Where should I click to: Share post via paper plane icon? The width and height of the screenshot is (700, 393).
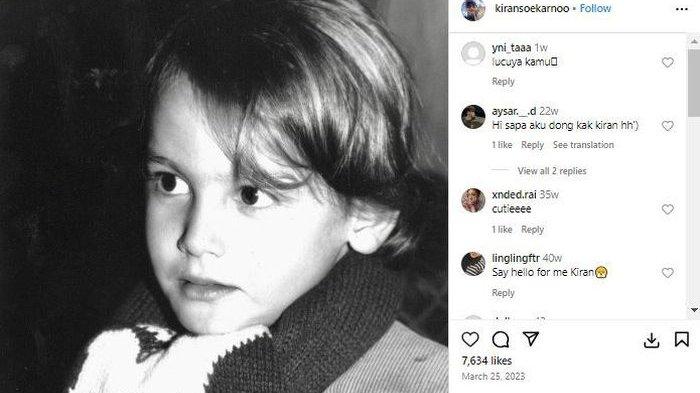tap(531, 339)
